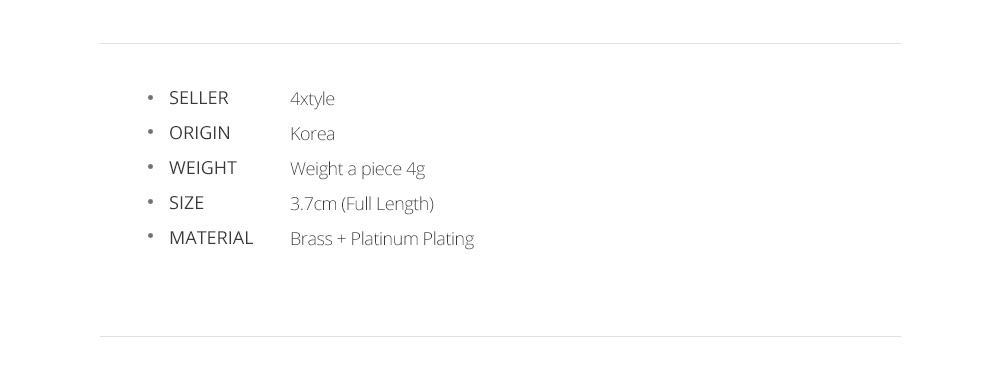Click '4g' in the weight value
The height and width of the screenshot is (390, 1000).
point(415,170)
